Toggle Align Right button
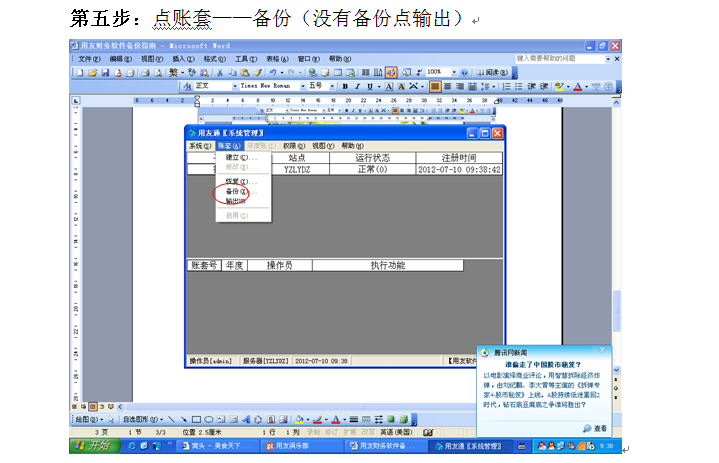The height and width of the screenshot is (463, 719). point(460,86)
